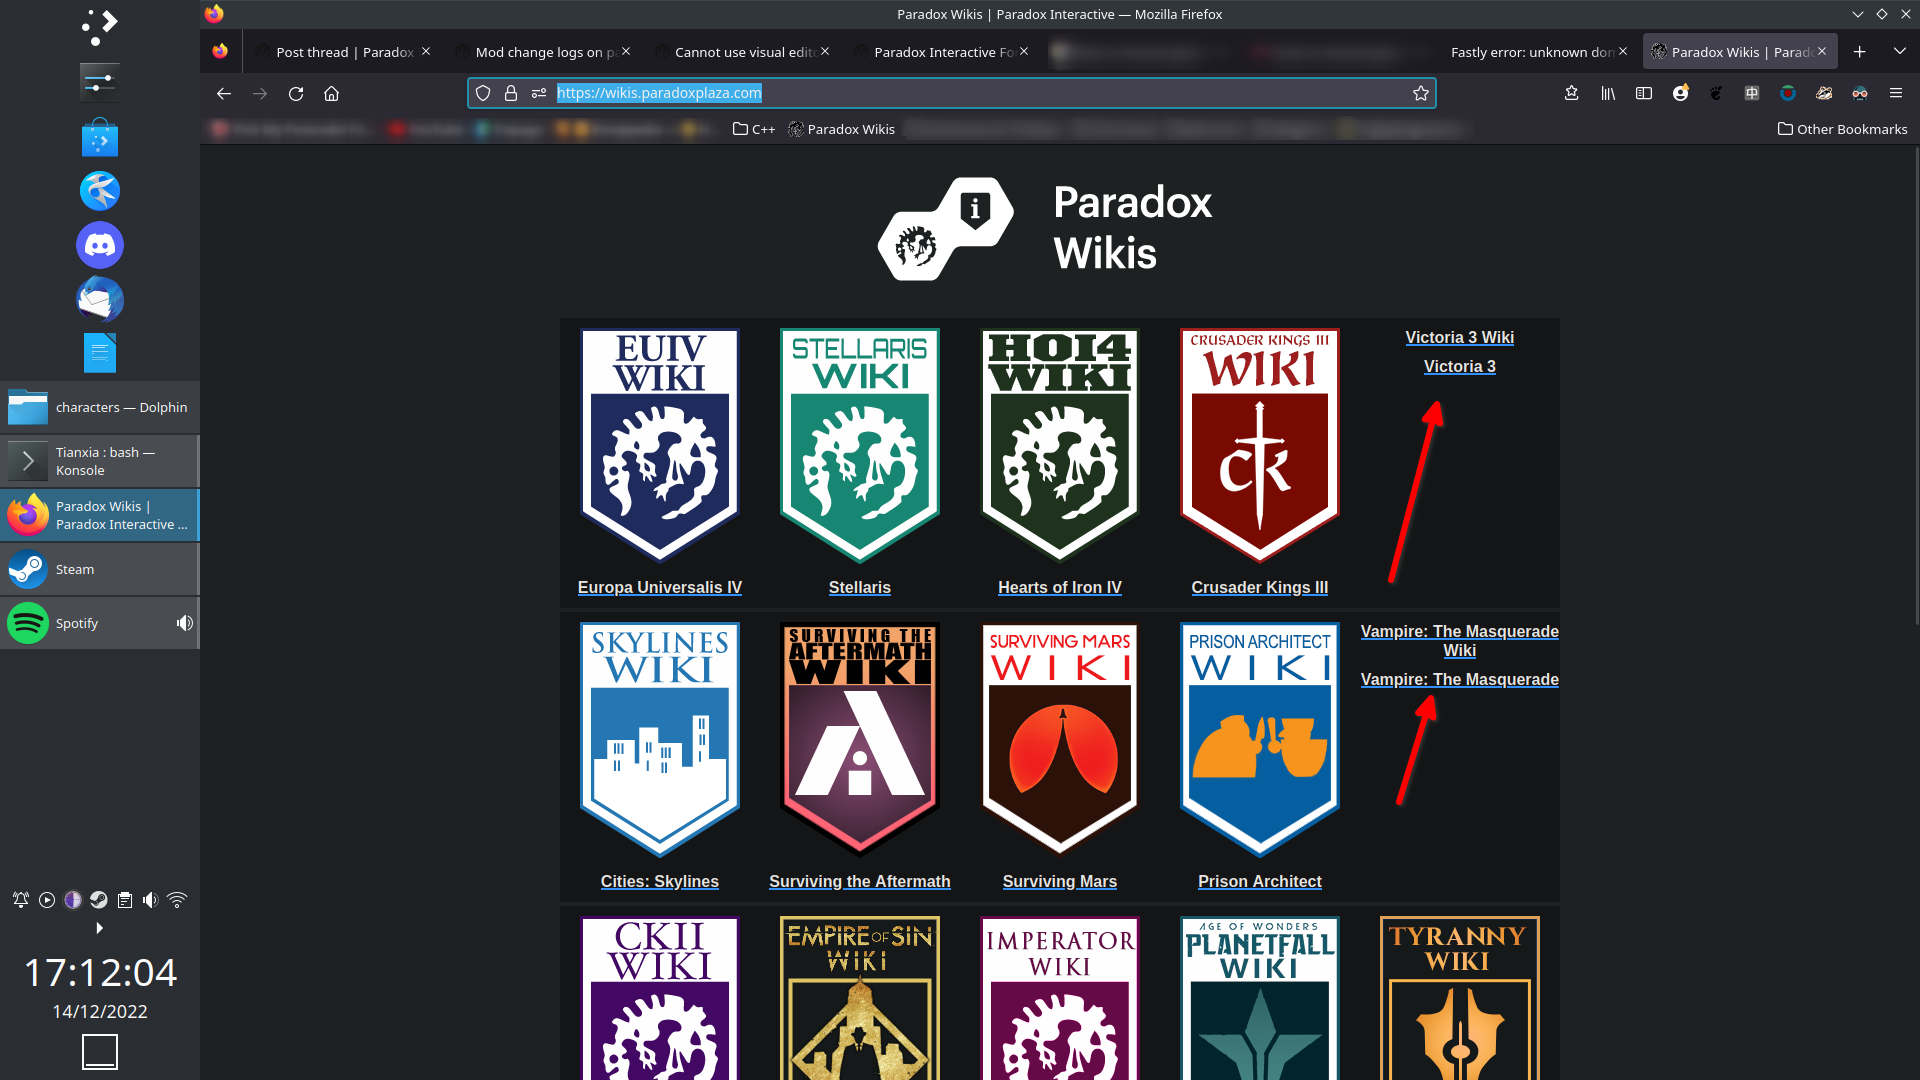Open the Victoria 3 Wiki link
This screenshot has width=1920, height=1080.
(1460, 337)
